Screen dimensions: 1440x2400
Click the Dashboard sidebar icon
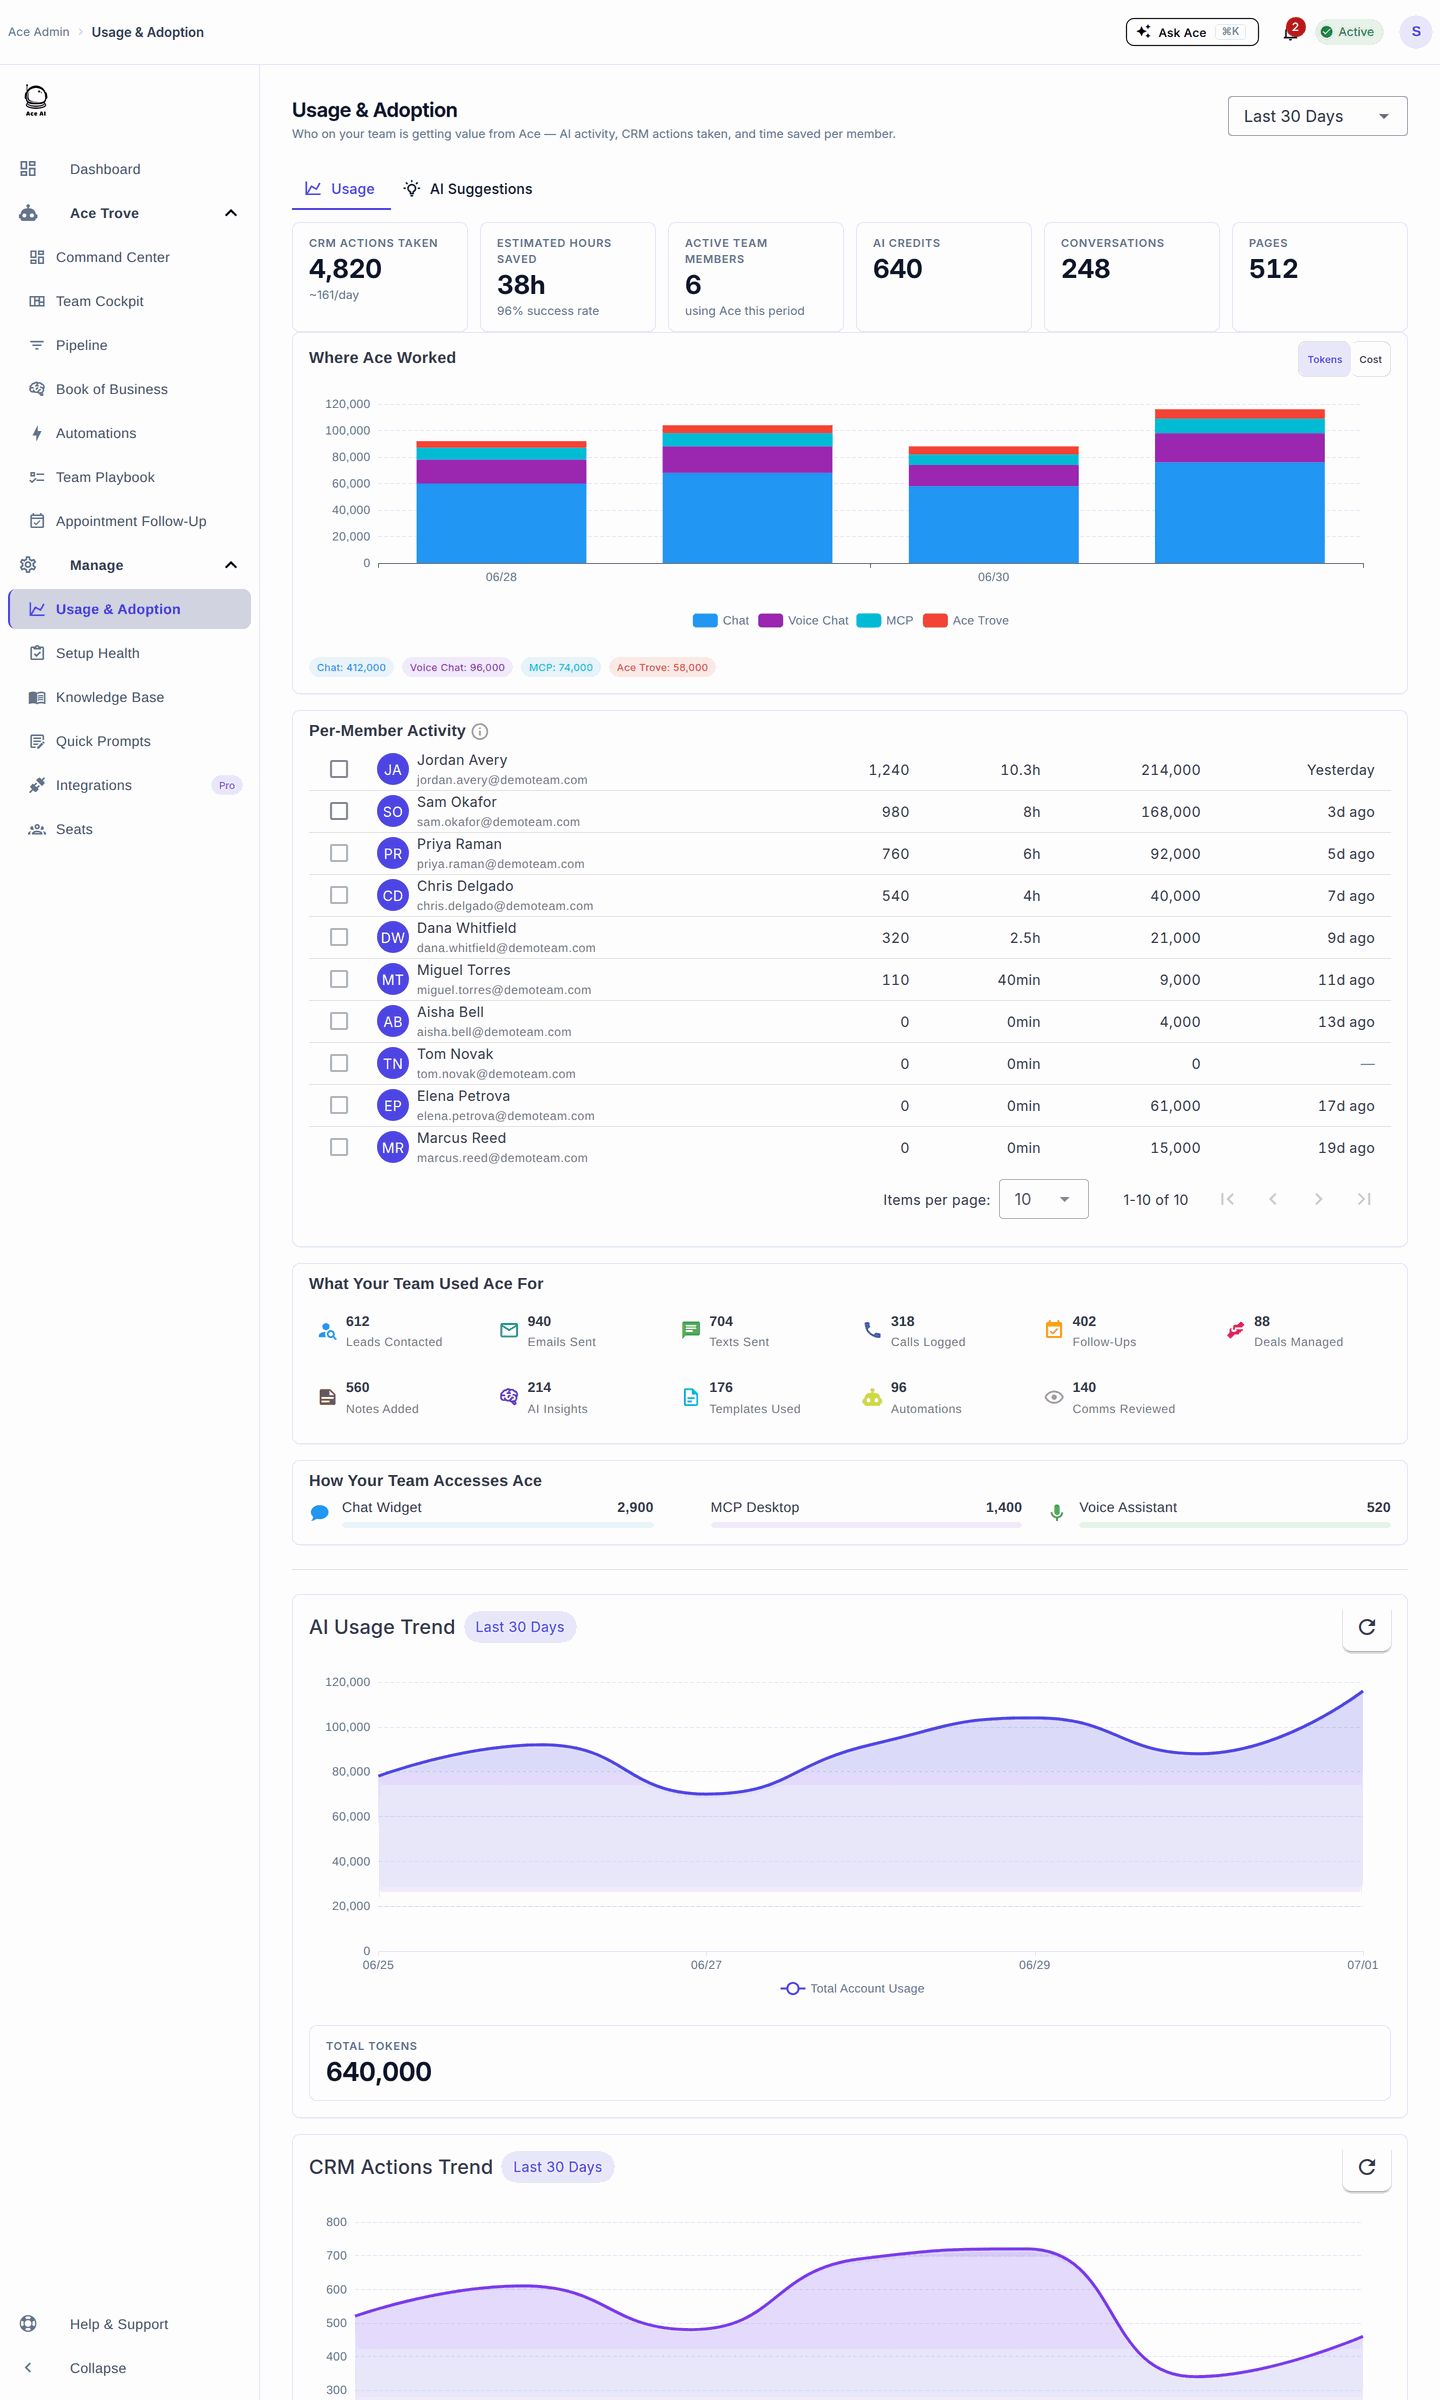point(28,169)
